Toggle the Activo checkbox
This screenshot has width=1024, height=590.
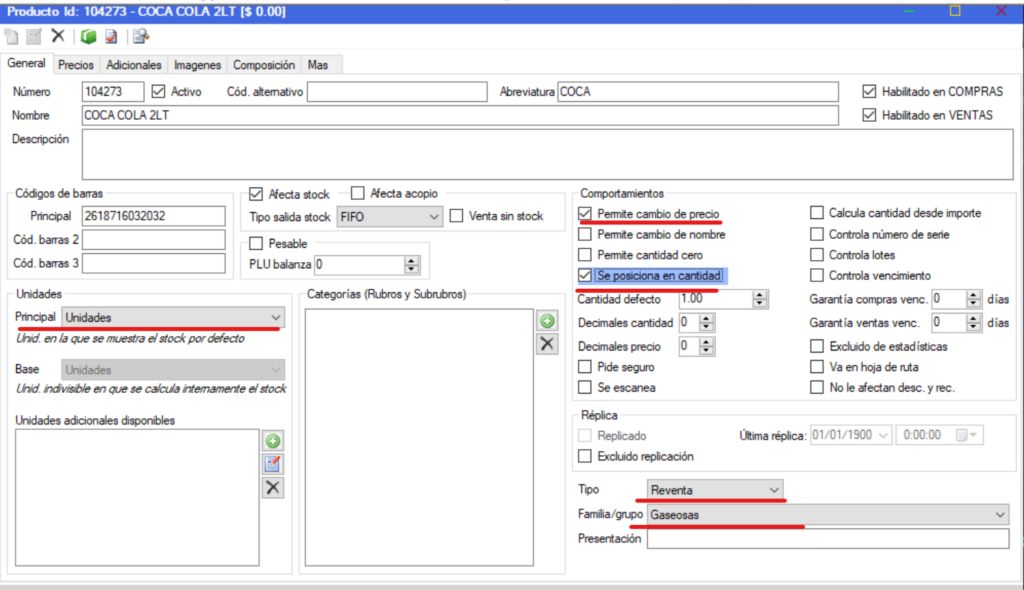pyautogui.click(x=158, y=91)
